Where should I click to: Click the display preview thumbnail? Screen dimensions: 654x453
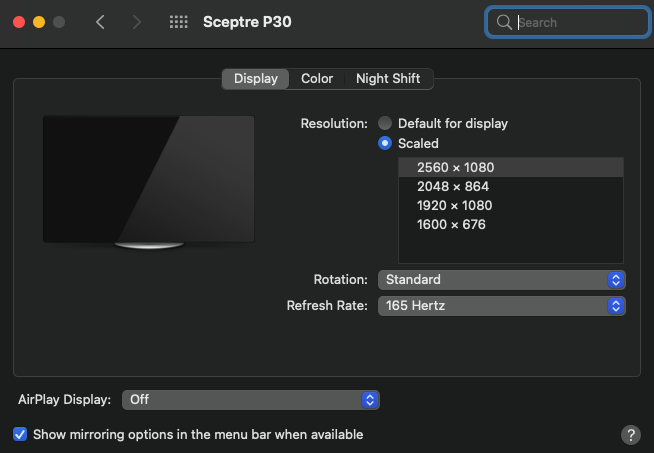148,180
